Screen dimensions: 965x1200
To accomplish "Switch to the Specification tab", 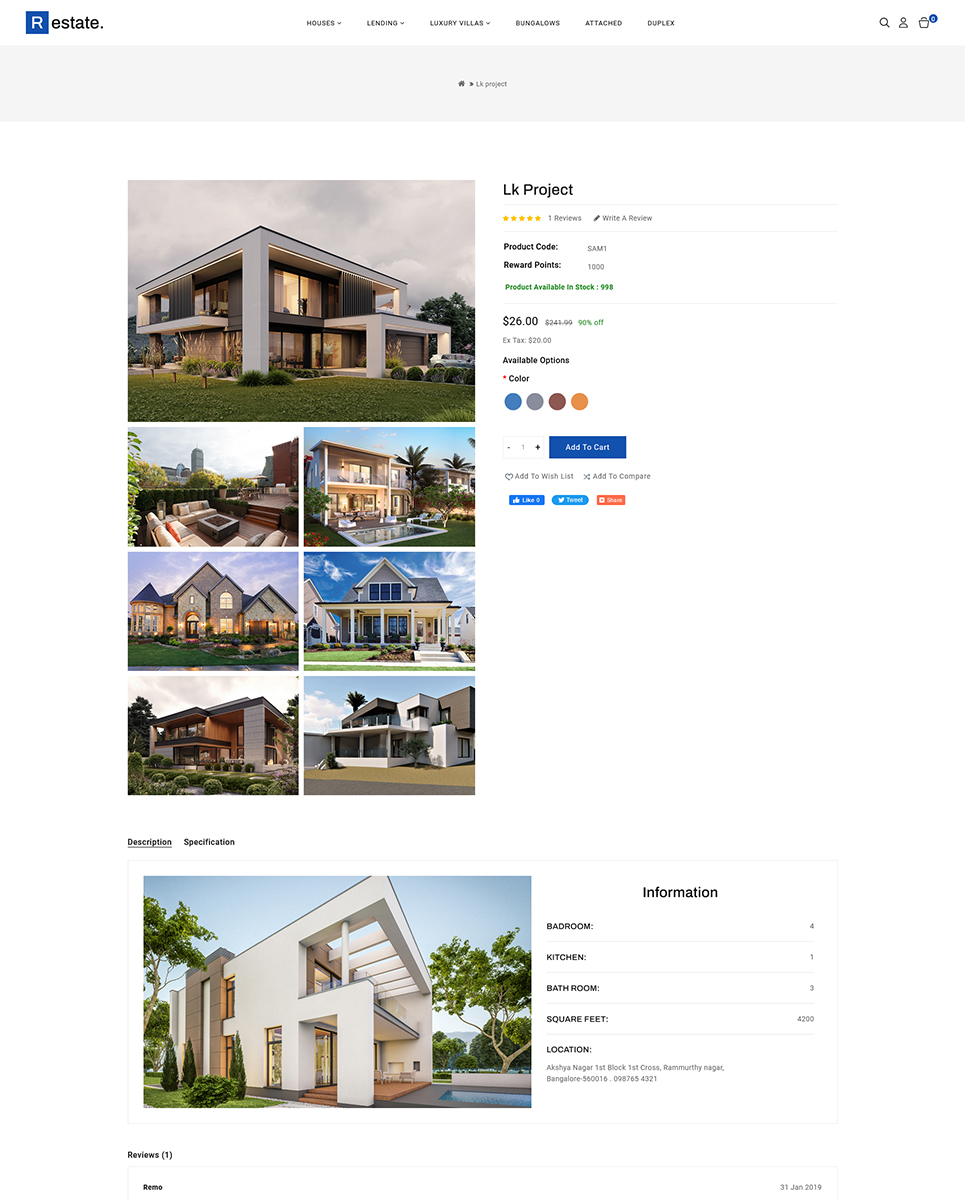I will (x=209, y=842).
